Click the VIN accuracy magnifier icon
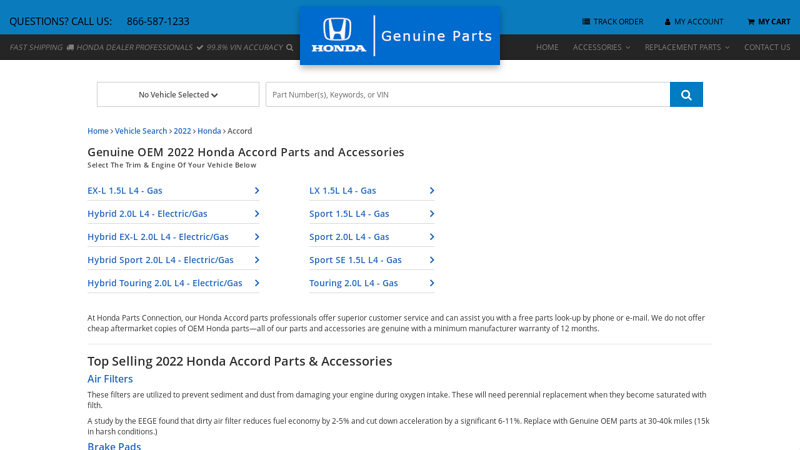 (290, 47)
